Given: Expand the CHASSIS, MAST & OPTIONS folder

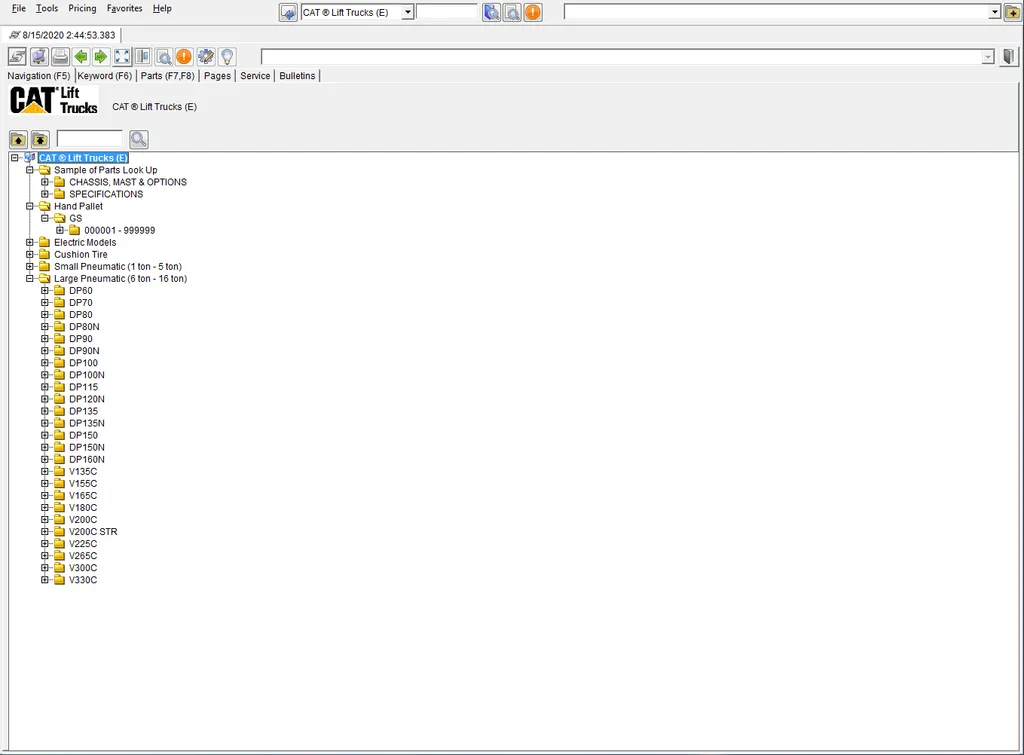Looking at the screenshot, I should tap(44, 182).
